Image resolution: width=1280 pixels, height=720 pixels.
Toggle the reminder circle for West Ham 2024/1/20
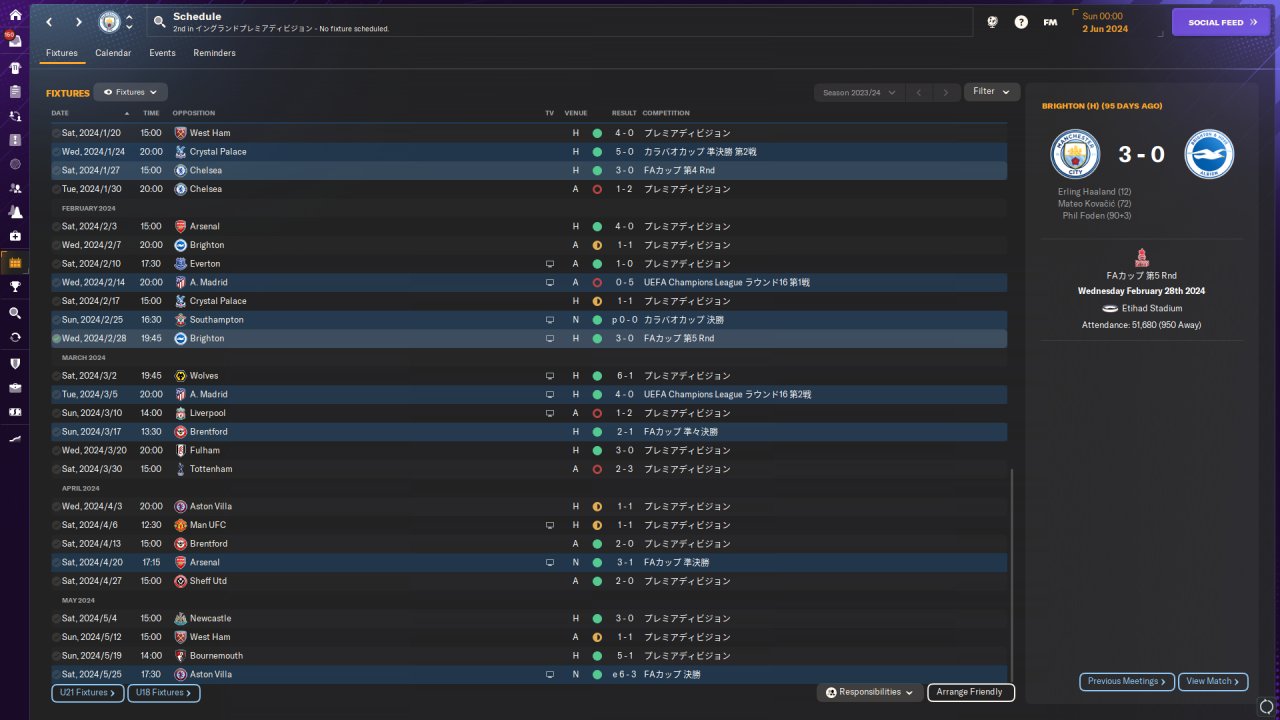coord(57,133)
